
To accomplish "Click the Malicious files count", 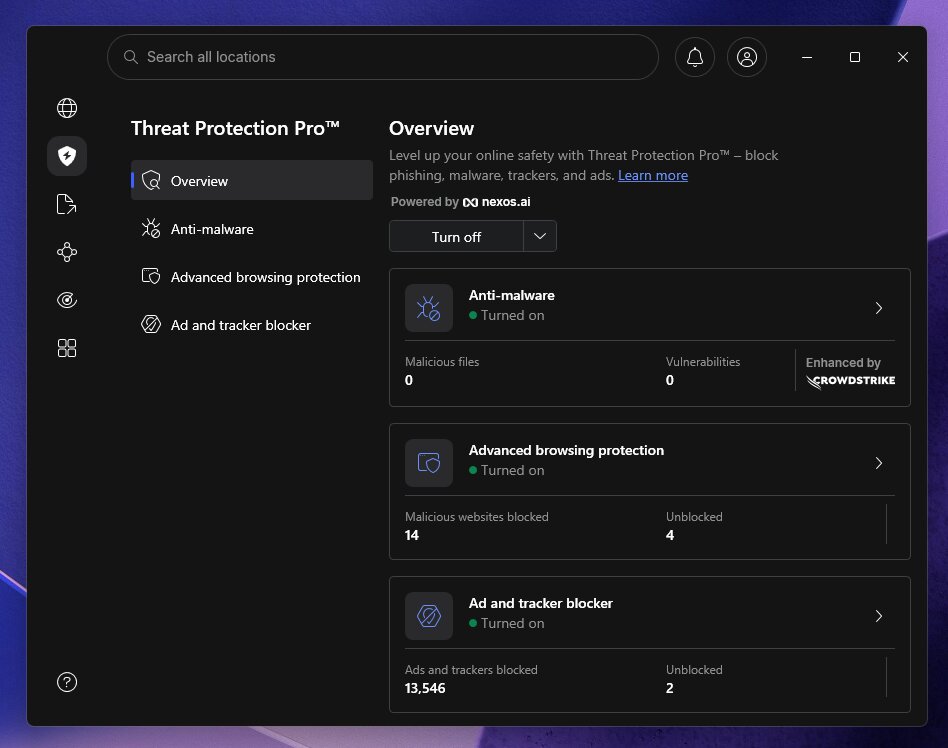I will click(409, 380).
